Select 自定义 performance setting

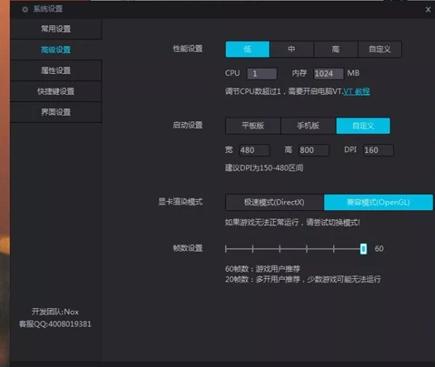[x=380, y=49]
